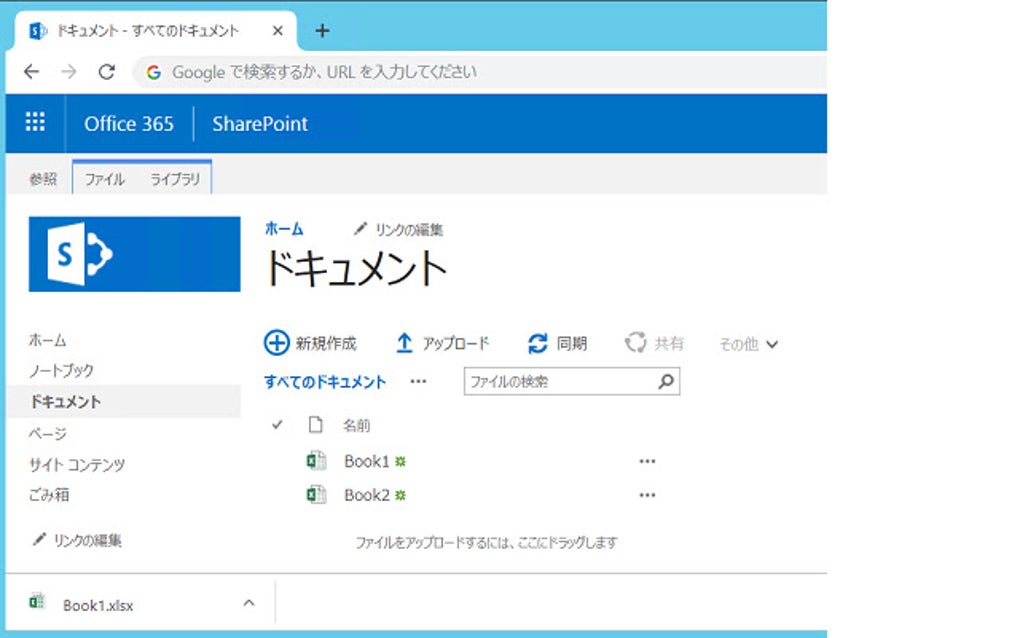Click the 同期 sync arrows icon

(536, 342)
